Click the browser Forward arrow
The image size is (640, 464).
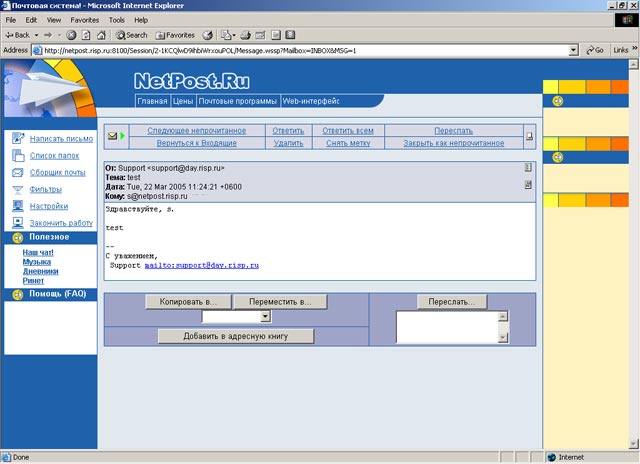click(48, 35)
